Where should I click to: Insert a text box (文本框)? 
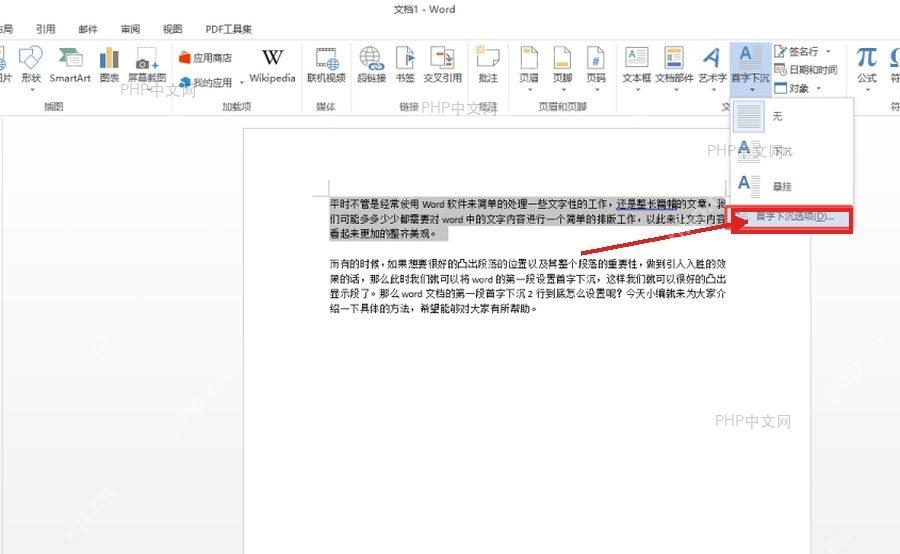coord(637,68)
